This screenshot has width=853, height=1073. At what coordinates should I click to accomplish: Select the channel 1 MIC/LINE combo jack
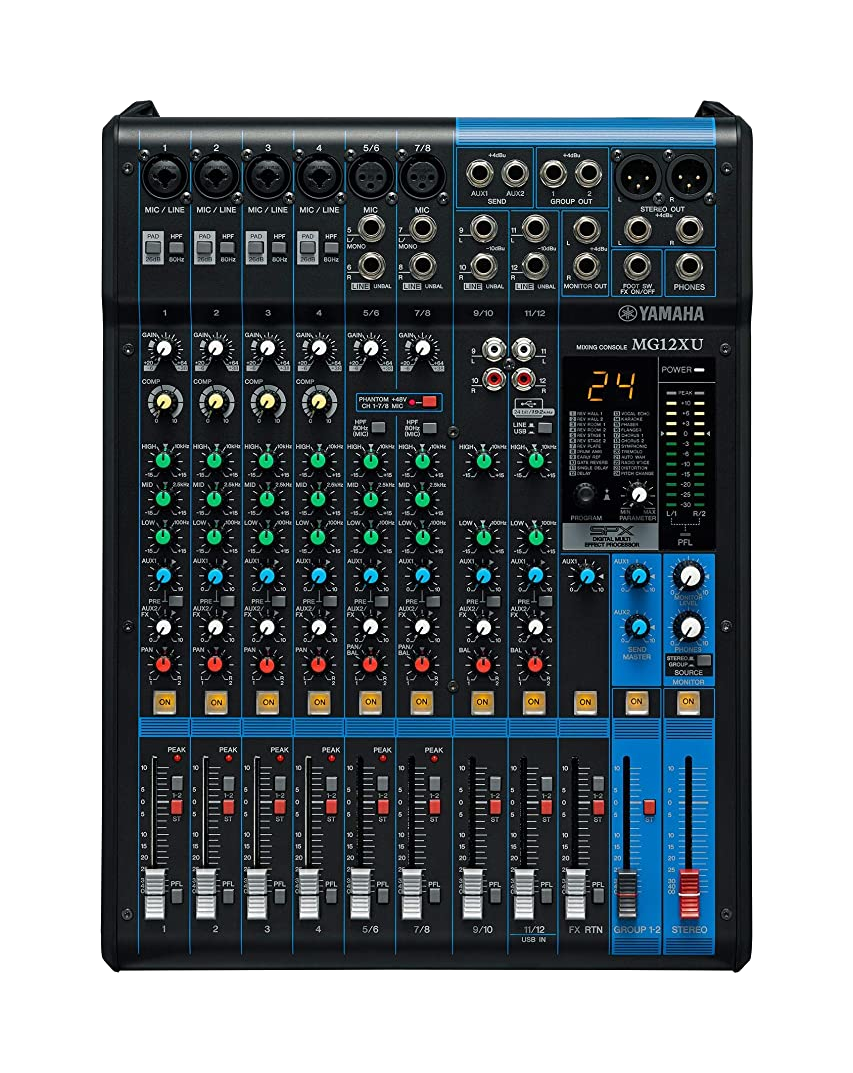pos(164,175)
